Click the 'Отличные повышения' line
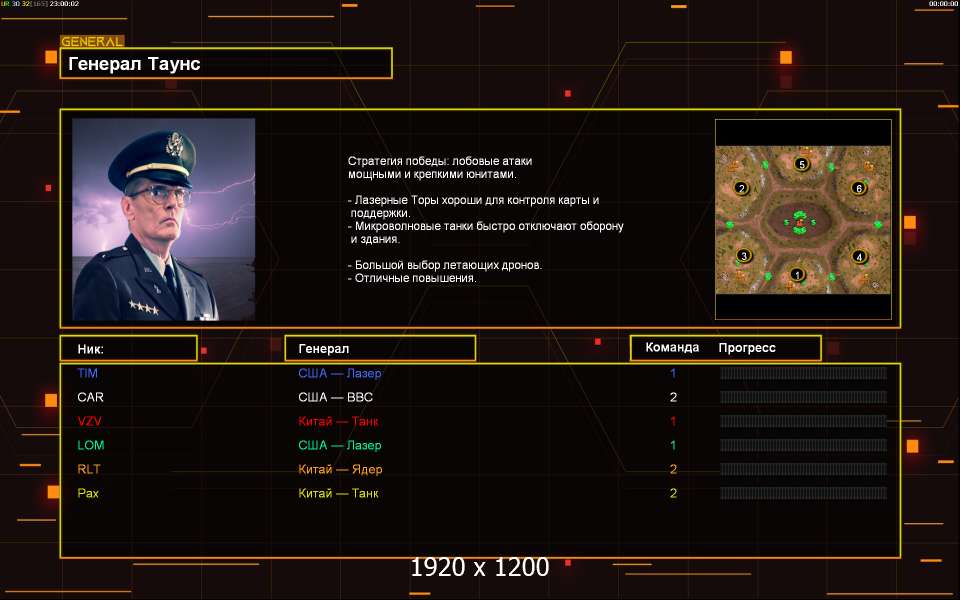This screenshot has height=600, width=960. [412, 278]
